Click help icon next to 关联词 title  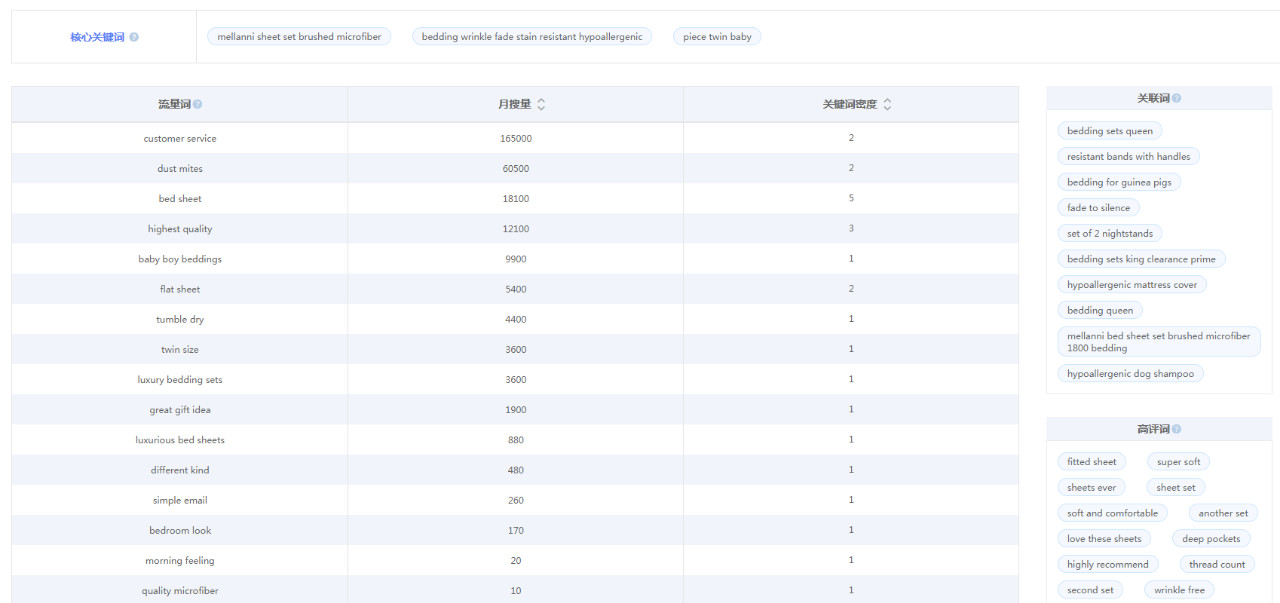pos(1176,98)
